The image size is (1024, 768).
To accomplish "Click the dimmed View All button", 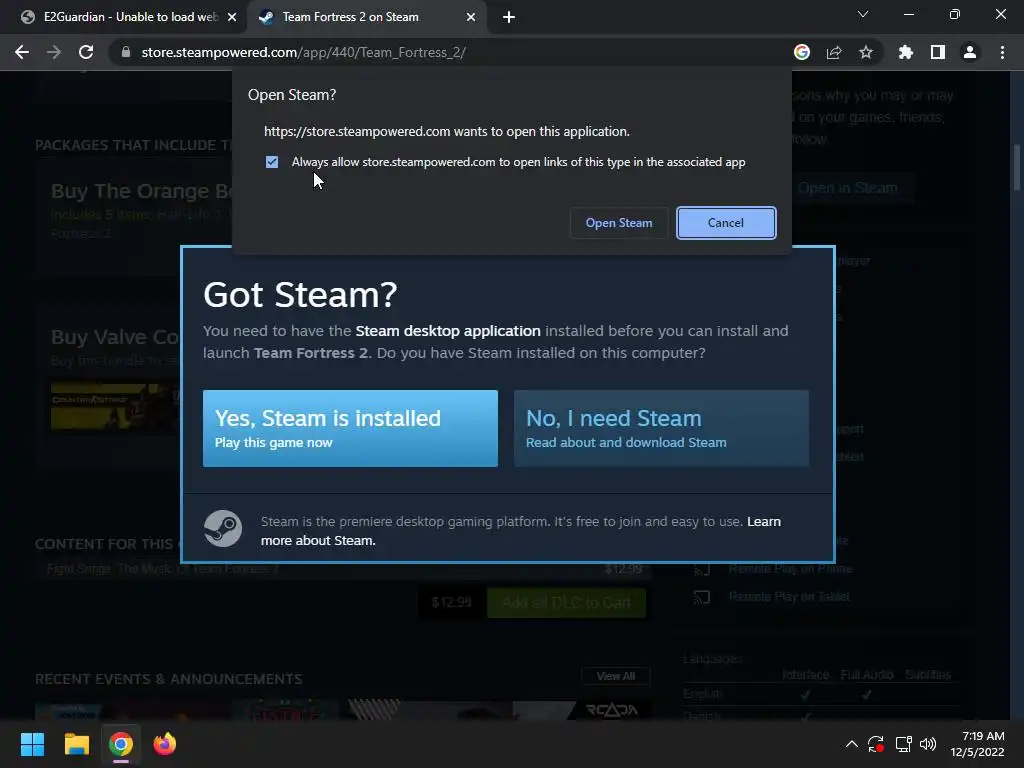I will (616, 676).
